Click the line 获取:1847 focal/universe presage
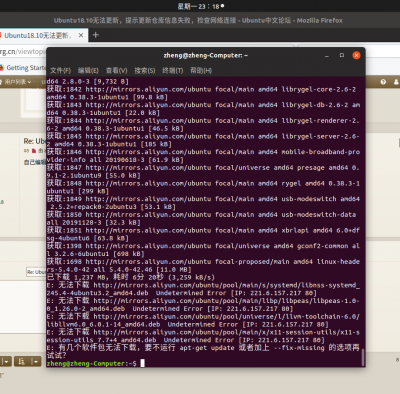Screen dimensions: 400x394 pos(203,172)
